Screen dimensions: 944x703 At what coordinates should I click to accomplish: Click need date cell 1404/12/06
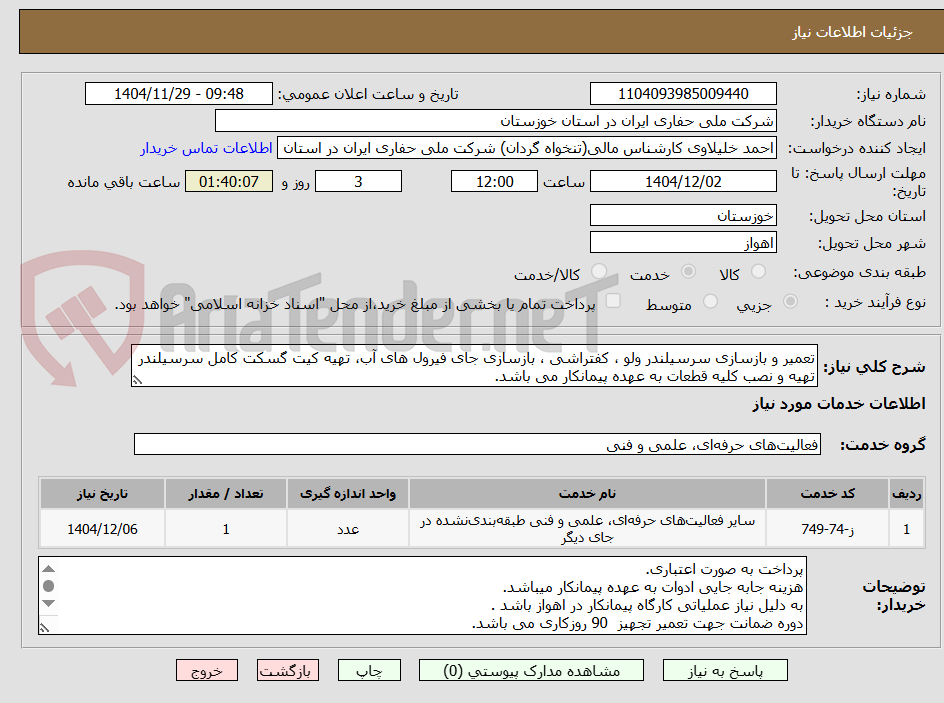point(102,528)
